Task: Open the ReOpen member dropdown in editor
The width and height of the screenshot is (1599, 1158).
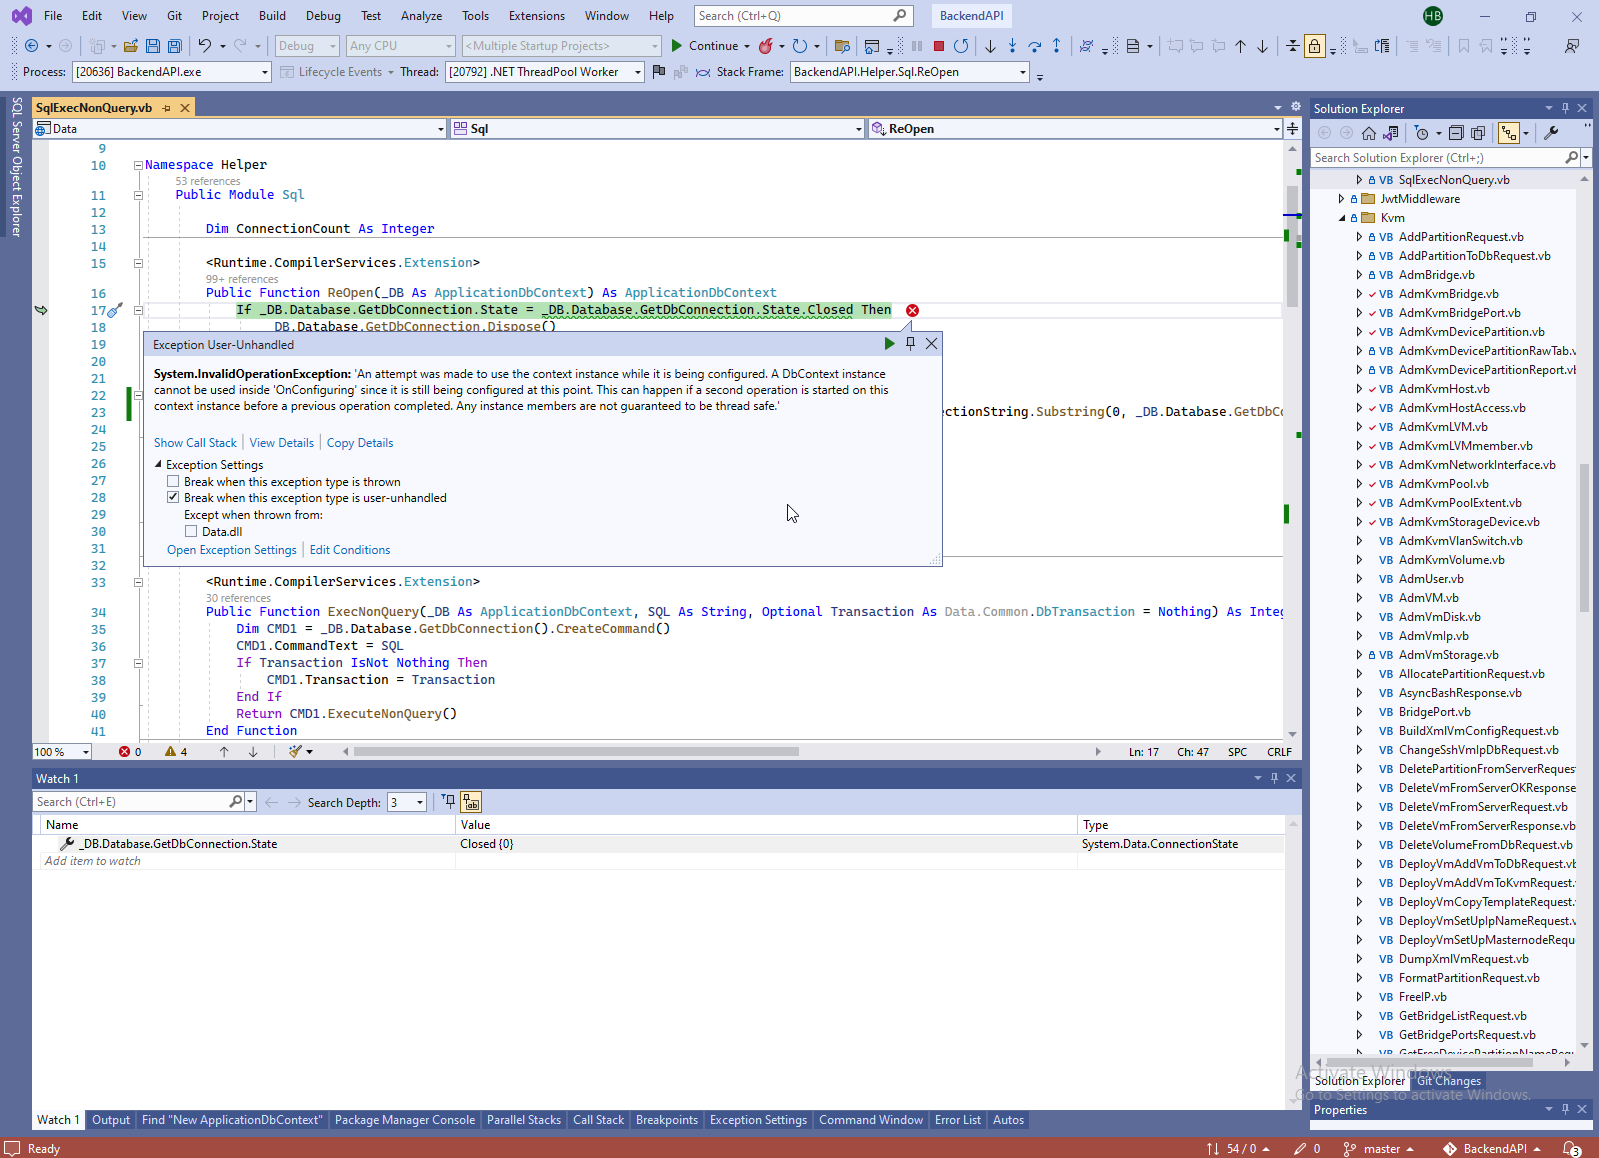Action: 1075,129
